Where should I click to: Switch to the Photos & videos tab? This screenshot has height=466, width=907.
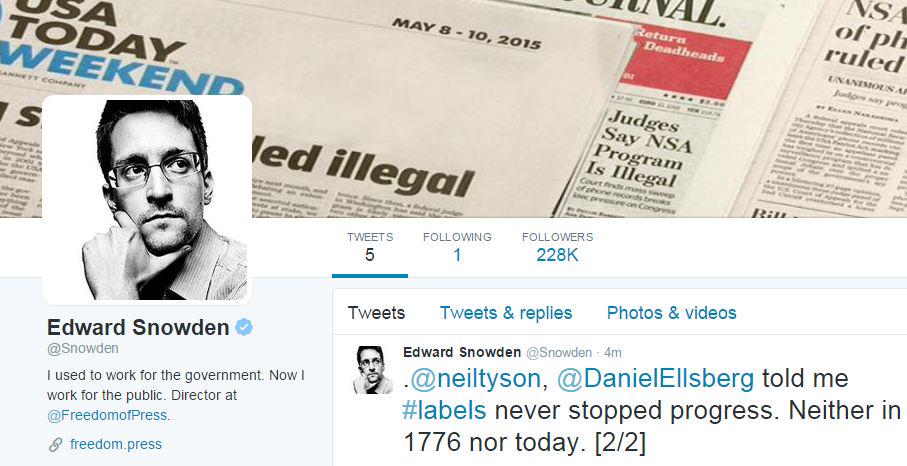coord(672,313)
